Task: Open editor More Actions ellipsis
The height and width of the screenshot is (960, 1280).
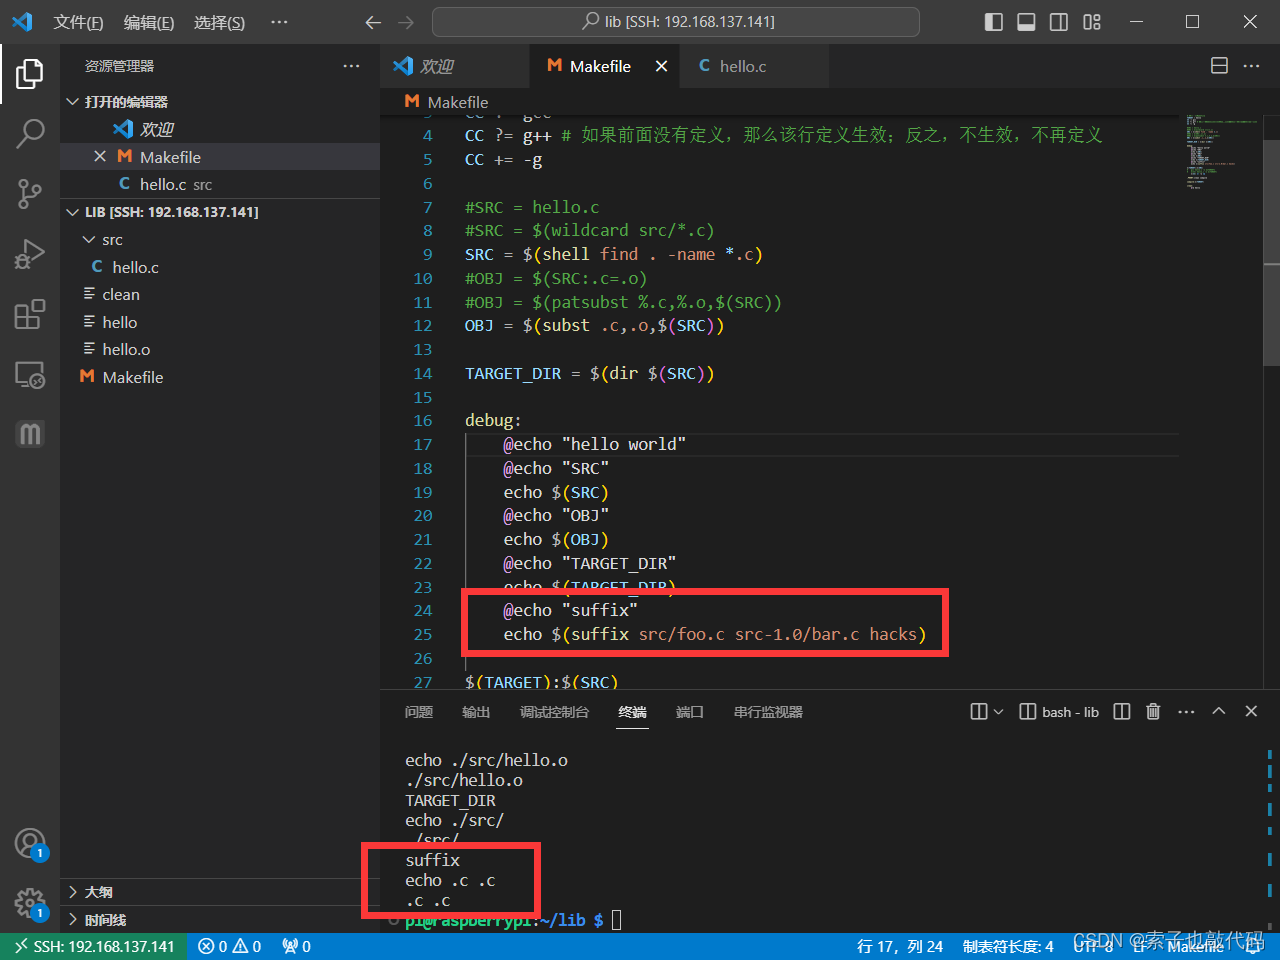Action: click(1251, 66)
